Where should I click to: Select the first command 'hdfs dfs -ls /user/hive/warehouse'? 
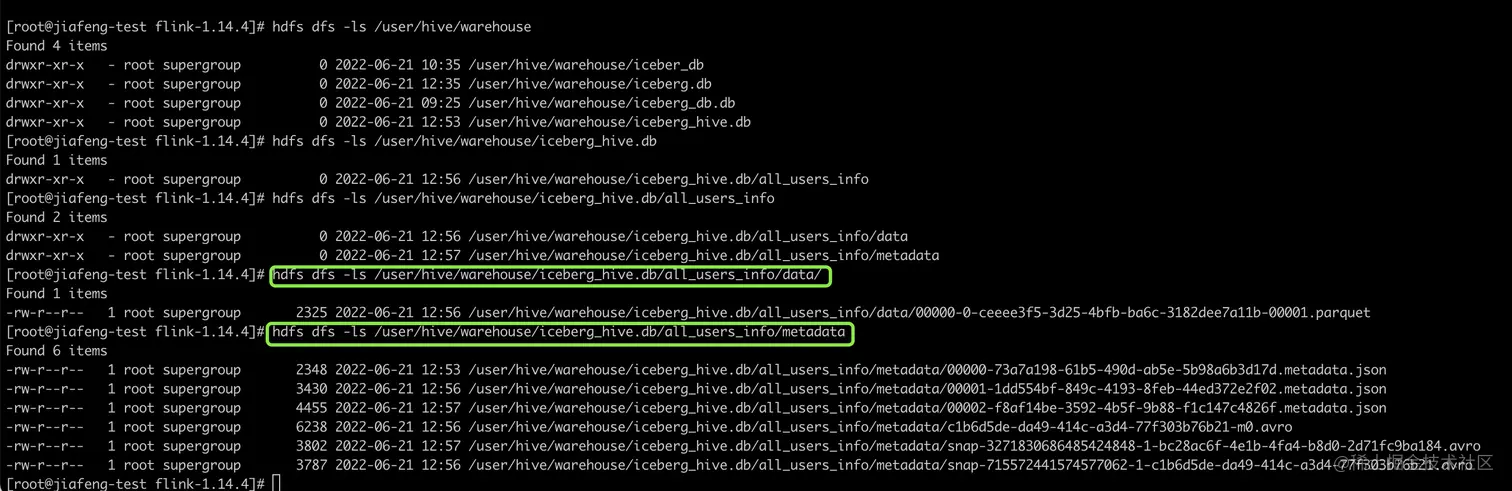402,27
